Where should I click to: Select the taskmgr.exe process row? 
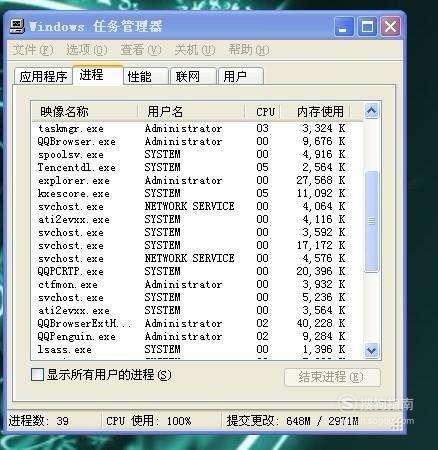click(x=197, y=128)
